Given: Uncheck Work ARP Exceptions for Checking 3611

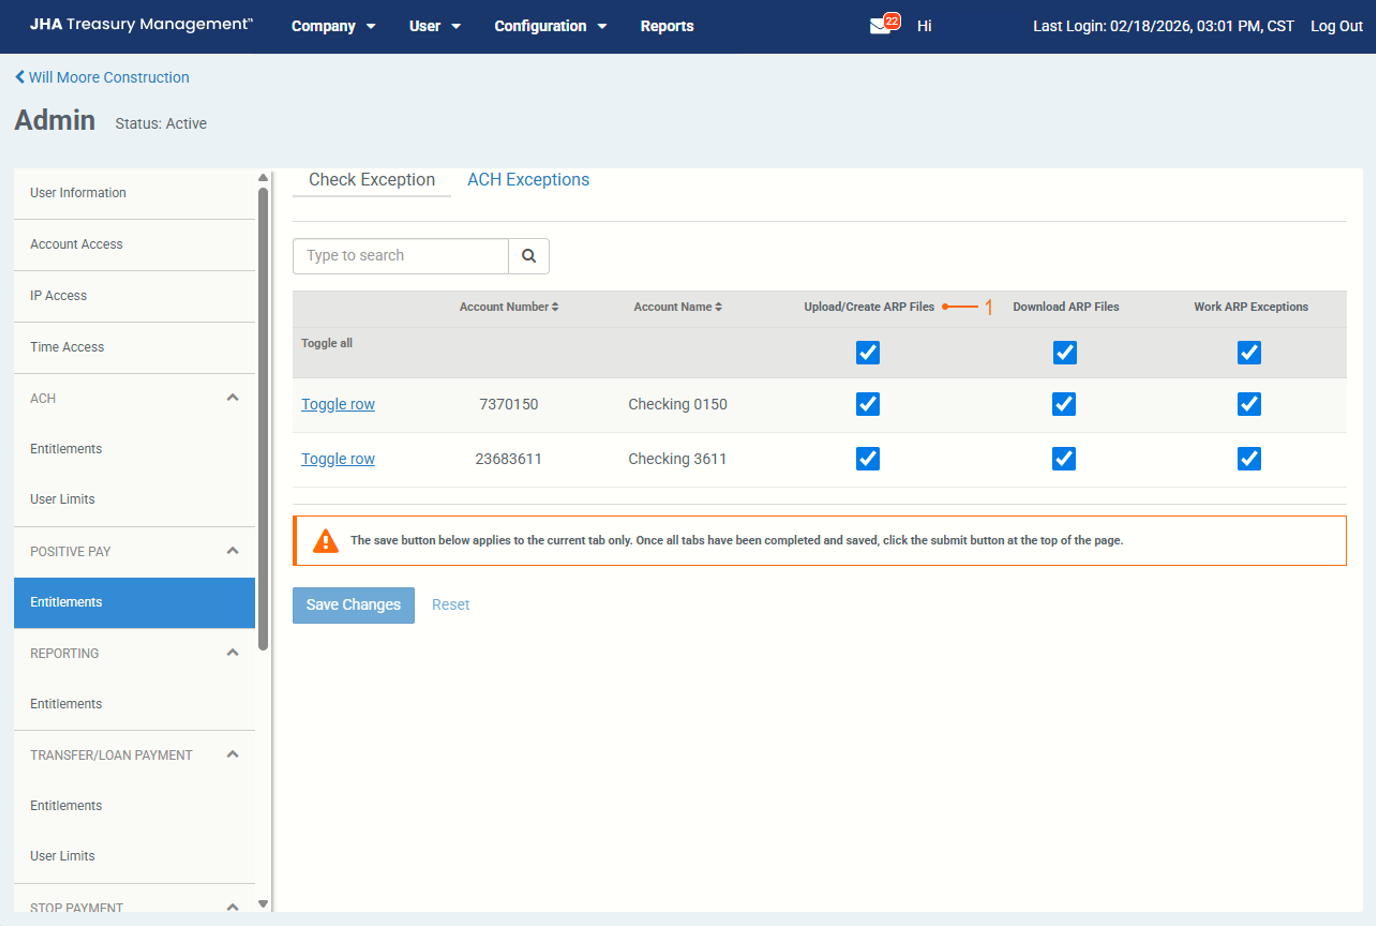Looking at the screenshot, I should [1248, 459].
